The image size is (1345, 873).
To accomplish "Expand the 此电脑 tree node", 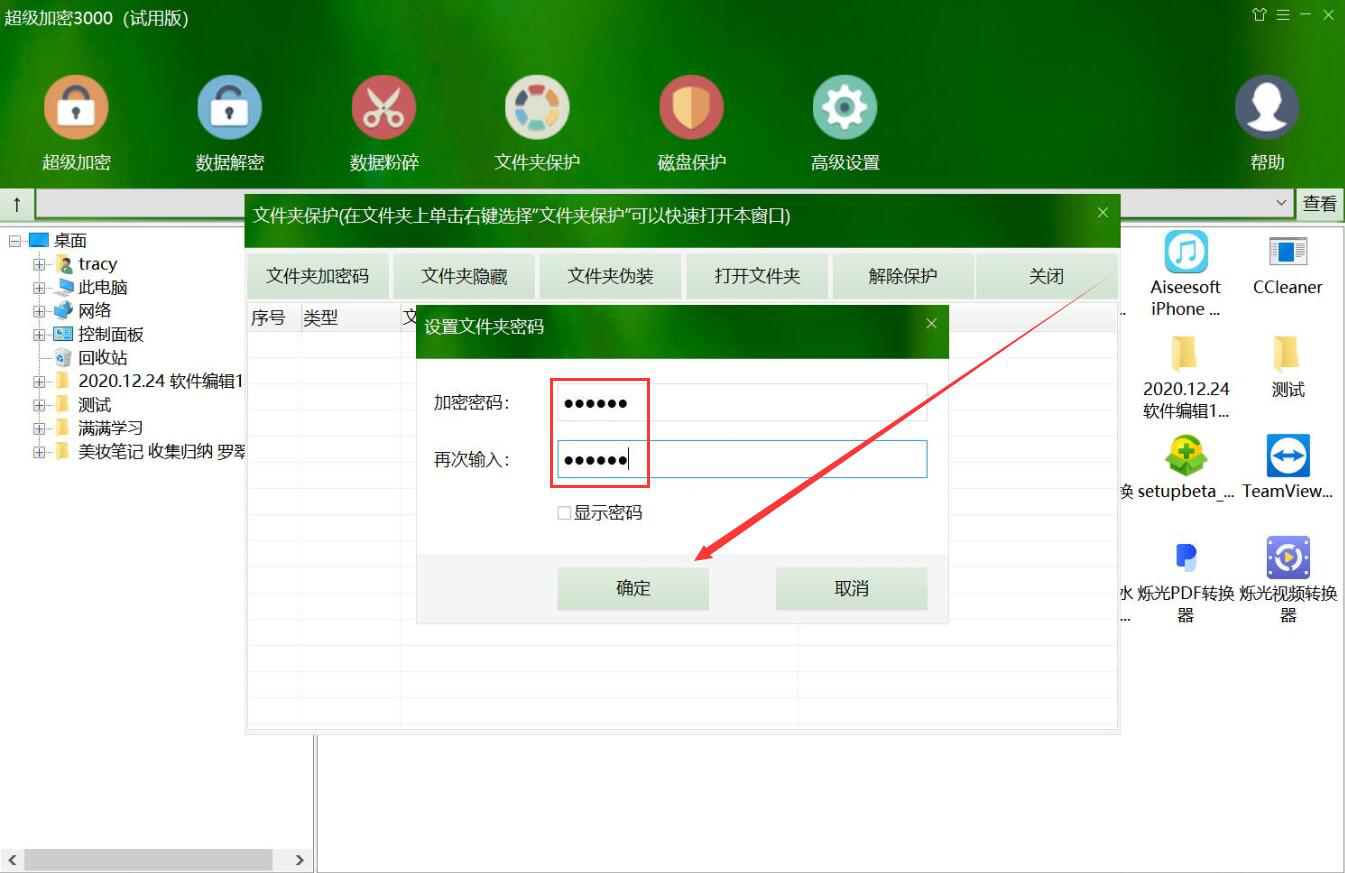I will point(39,288).
